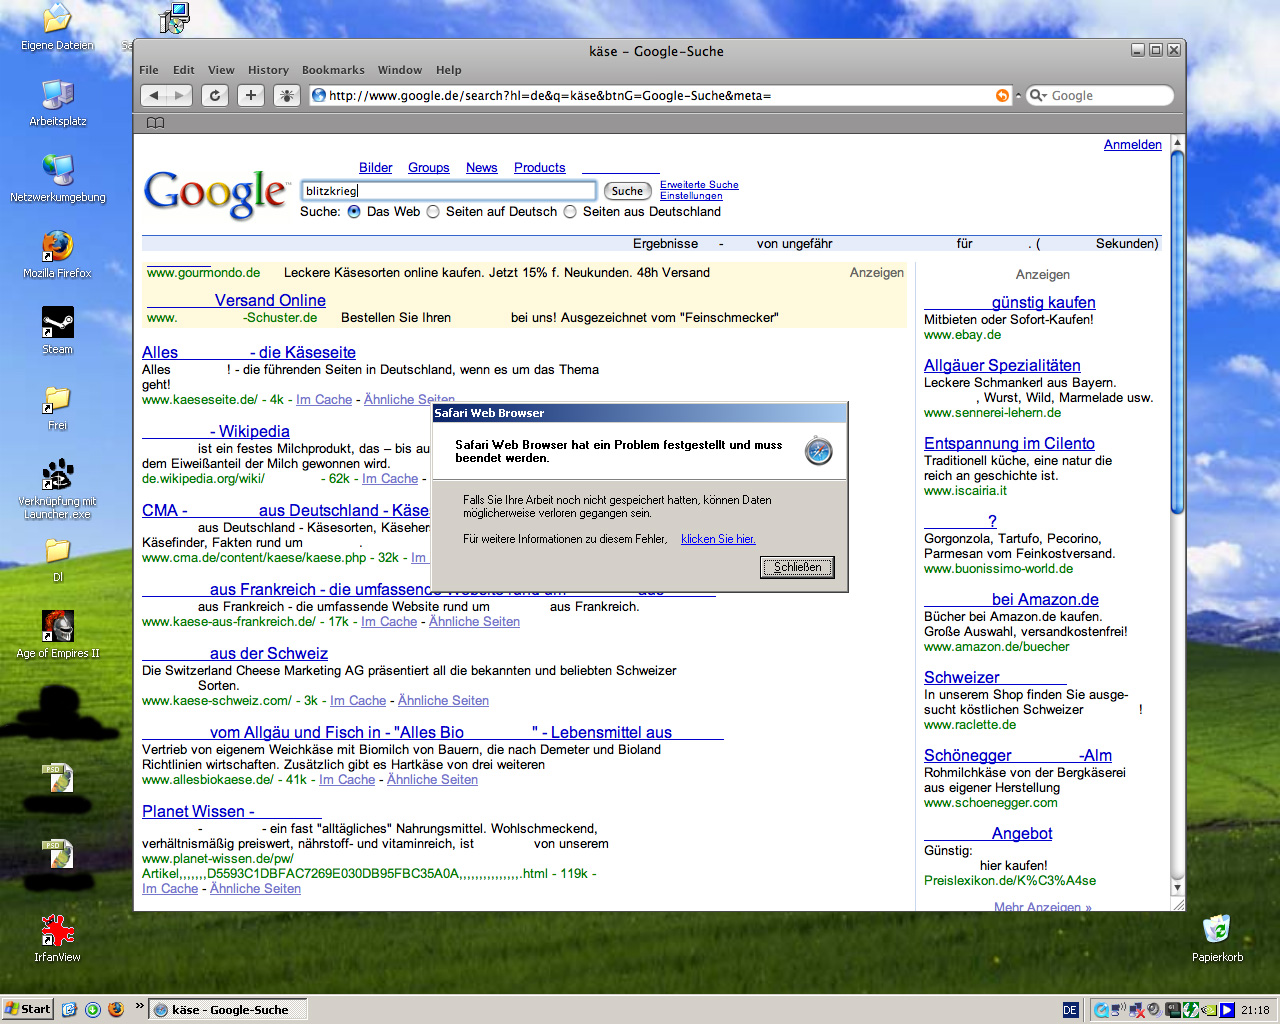Click the Schließen button in the error dialog
This screenshot has height=1024, width=1280.
coord(797,567)
